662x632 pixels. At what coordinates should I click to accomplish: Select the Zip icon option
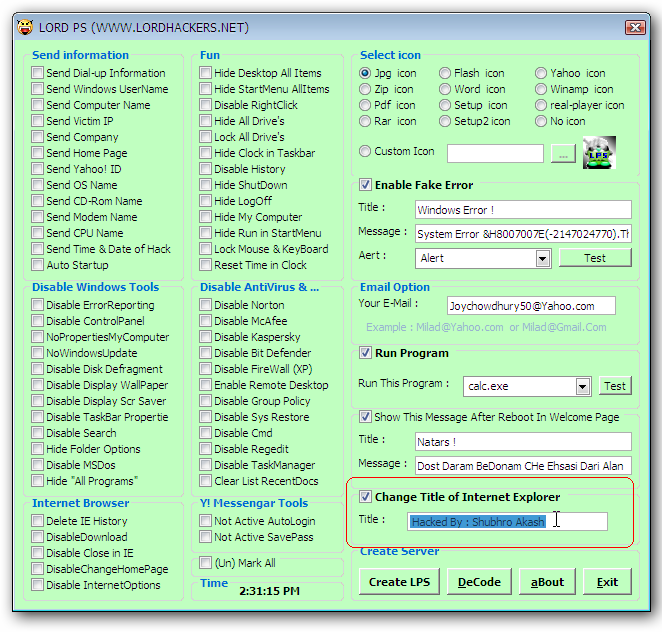pyautogui.click(x=365, y=89)
